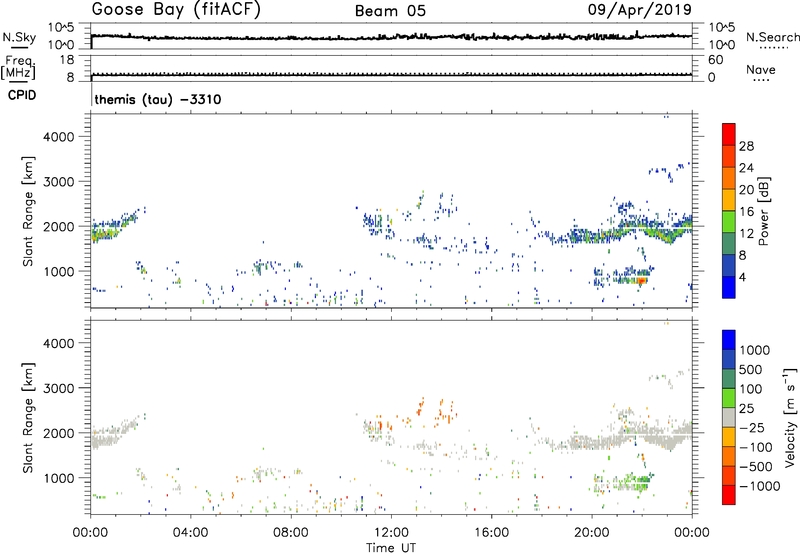Click the velocity panel 'Slant Range [km]' label
Screen dimensions: 800x554
pyautogui.click(x=28, y=417)
